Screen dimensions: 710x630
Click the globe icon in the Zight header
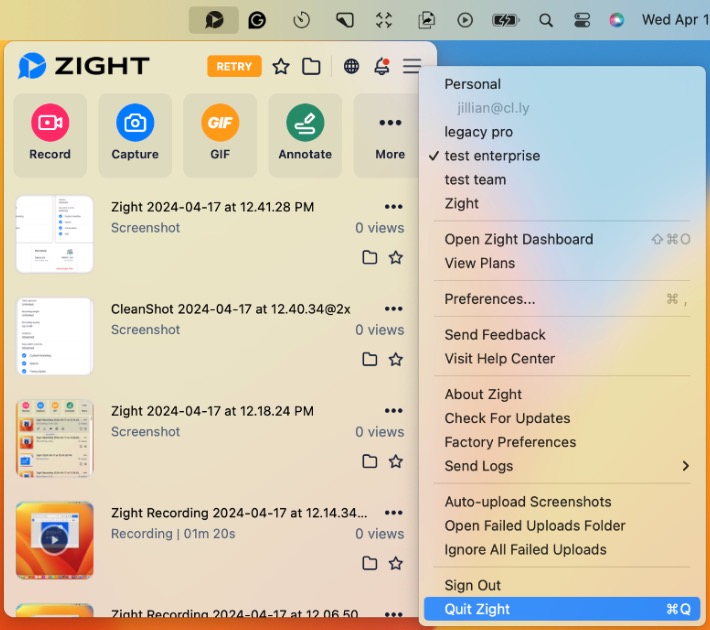coord(351,67)
